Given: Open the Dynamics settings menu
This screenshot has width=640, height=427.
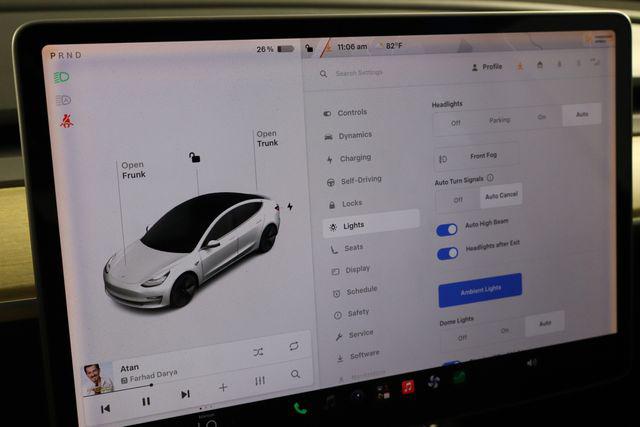Looking at the screenshot, I should (x=348, y=136).
